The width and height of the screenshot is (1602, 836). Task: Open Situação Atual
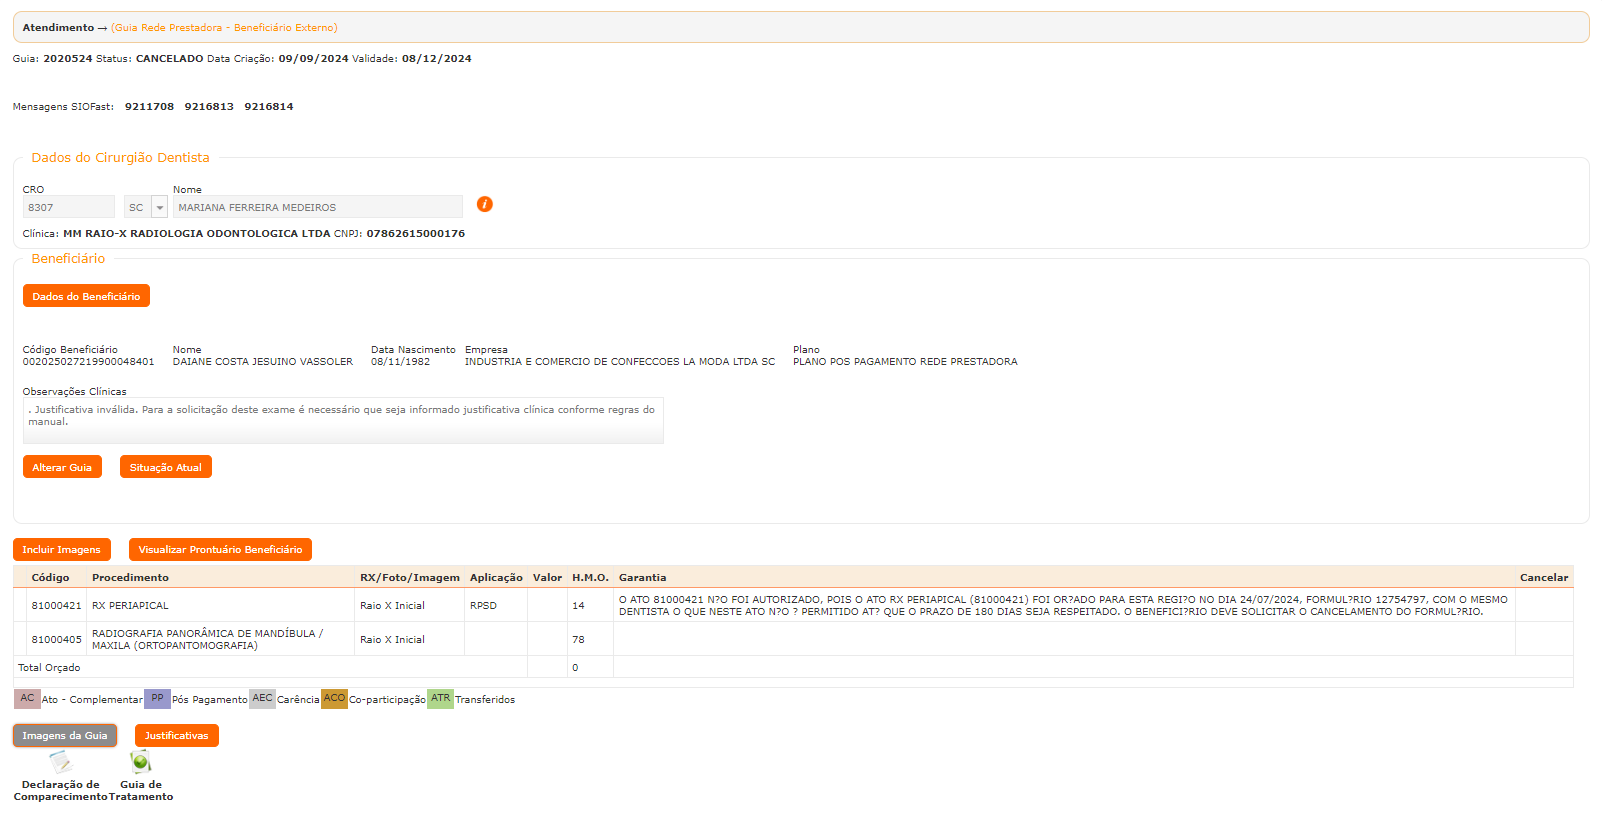[x=166, y=467]
